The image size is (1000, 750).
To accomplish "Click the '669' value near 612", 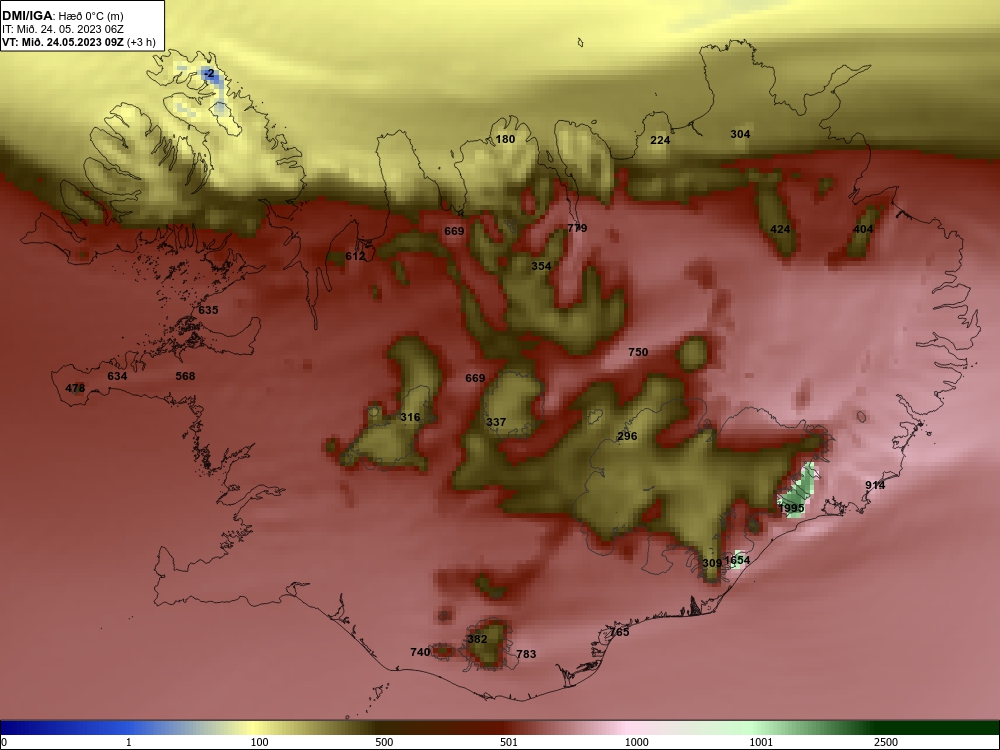I will point(454,231).
